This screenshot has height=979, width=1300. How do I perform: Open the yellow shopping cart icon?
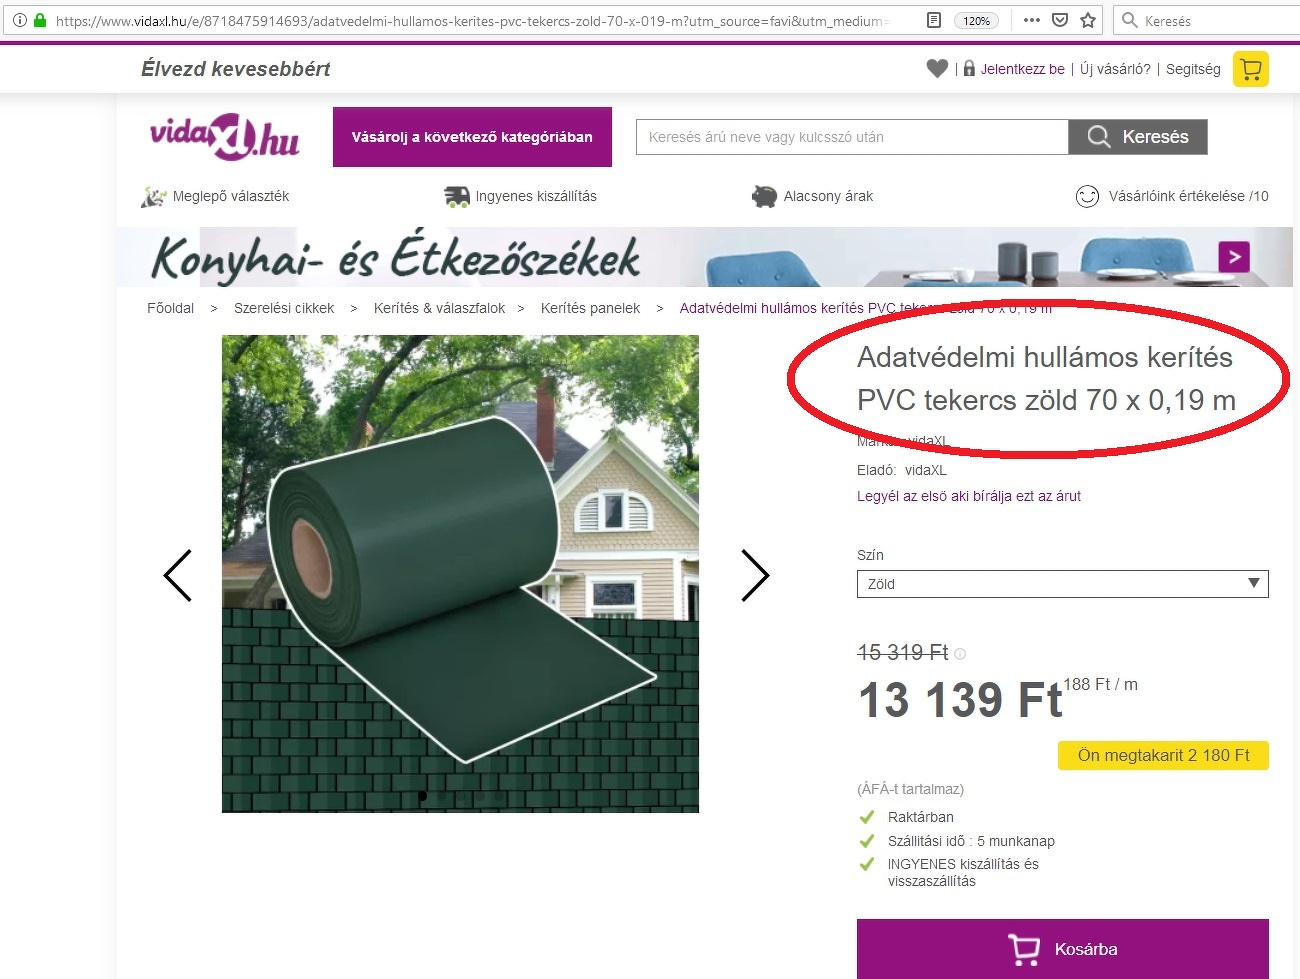[x=1250, y=69]
